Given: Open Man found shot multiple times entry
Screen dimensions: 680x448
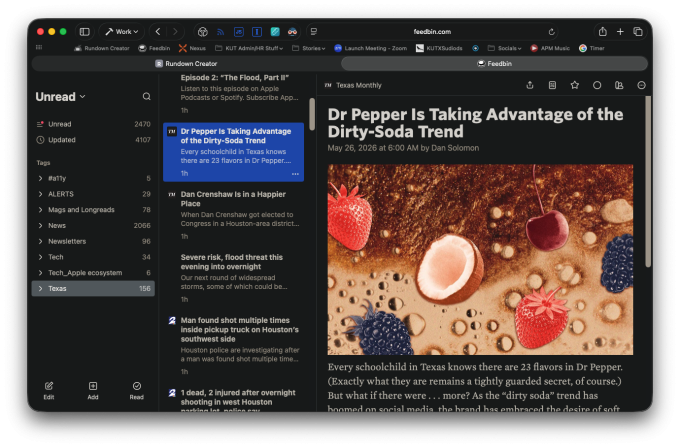Looking at the screenshot, I should pos(233,345).
